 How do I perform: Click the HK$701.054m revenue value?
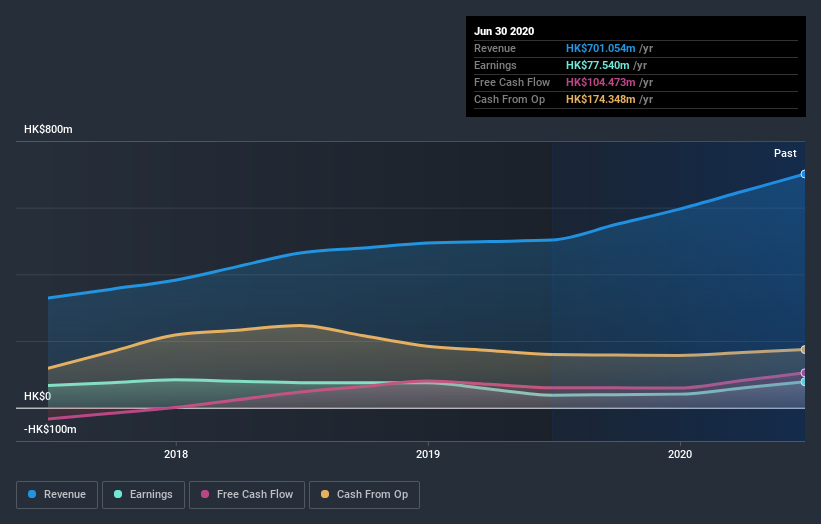click(601, 48)
